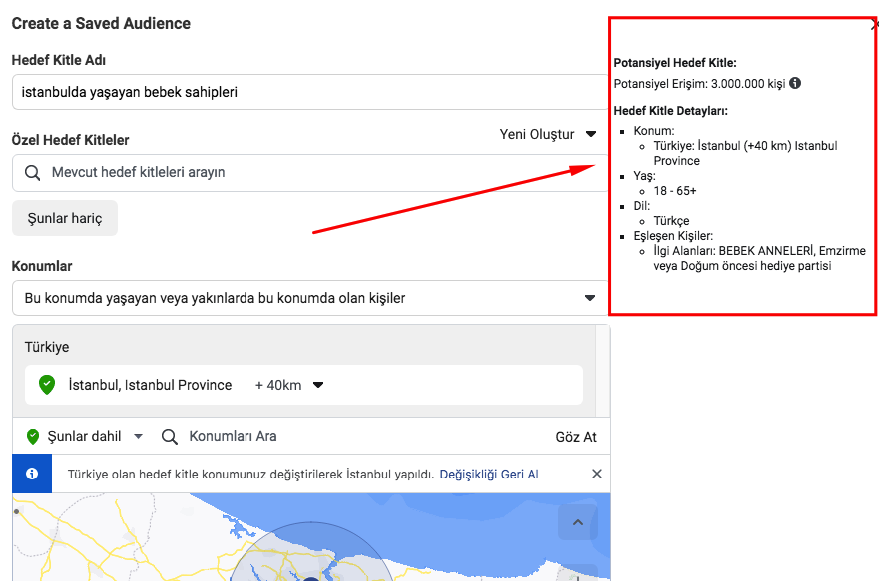This screenshot has height=581, width=879.
Task: Click the Türkçe language value
Action: click(x=671, y=221)
